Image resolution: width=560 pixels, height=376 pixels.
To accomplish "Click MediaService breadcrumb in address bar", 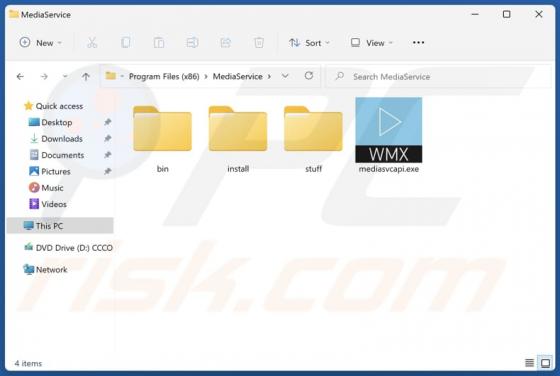I will tap(238, 76).
